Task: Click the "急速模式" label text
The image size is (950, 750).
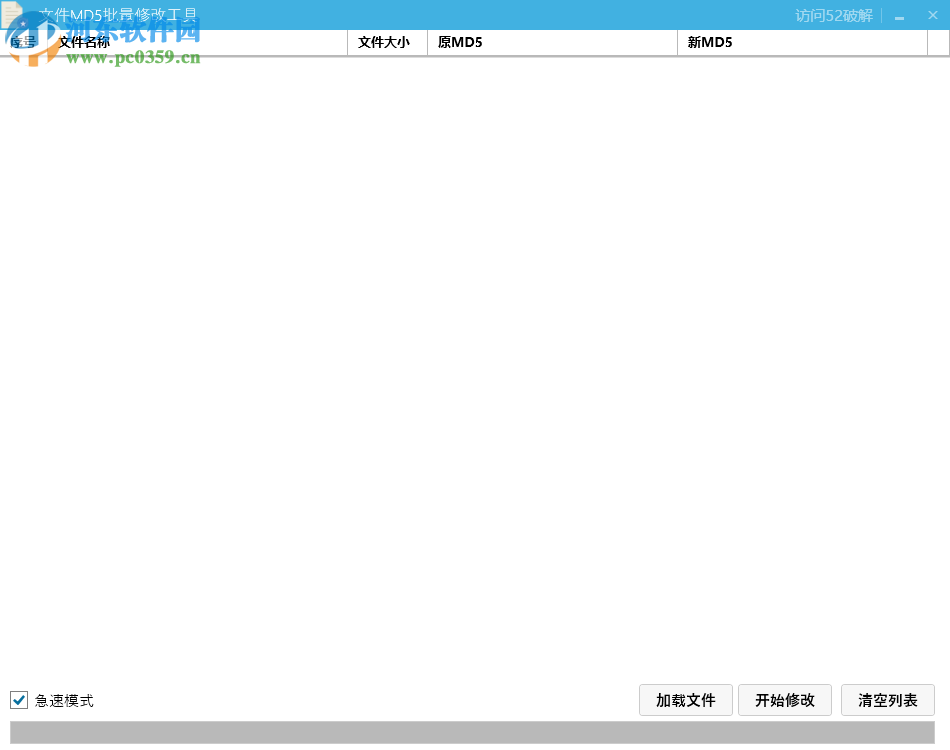Action: pos(63,700)
